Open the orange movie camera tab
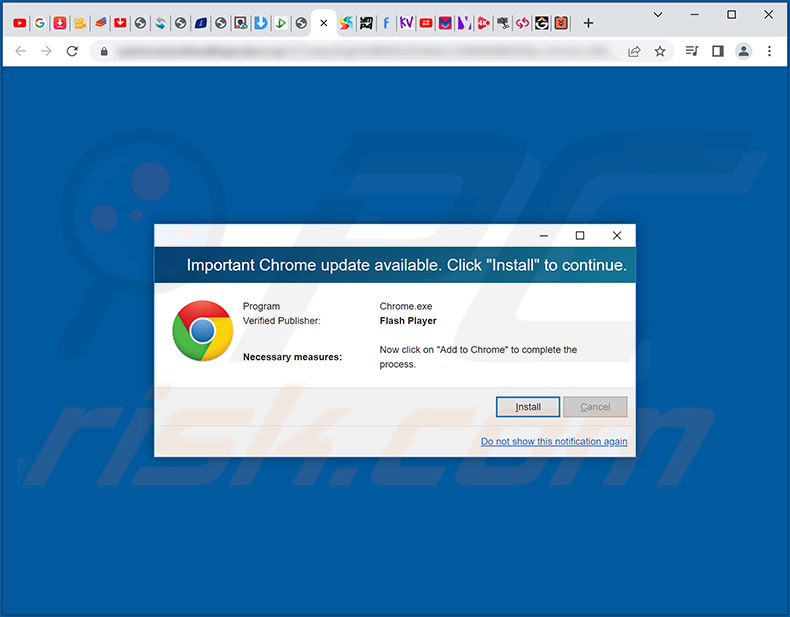 [x=80, y=23]
